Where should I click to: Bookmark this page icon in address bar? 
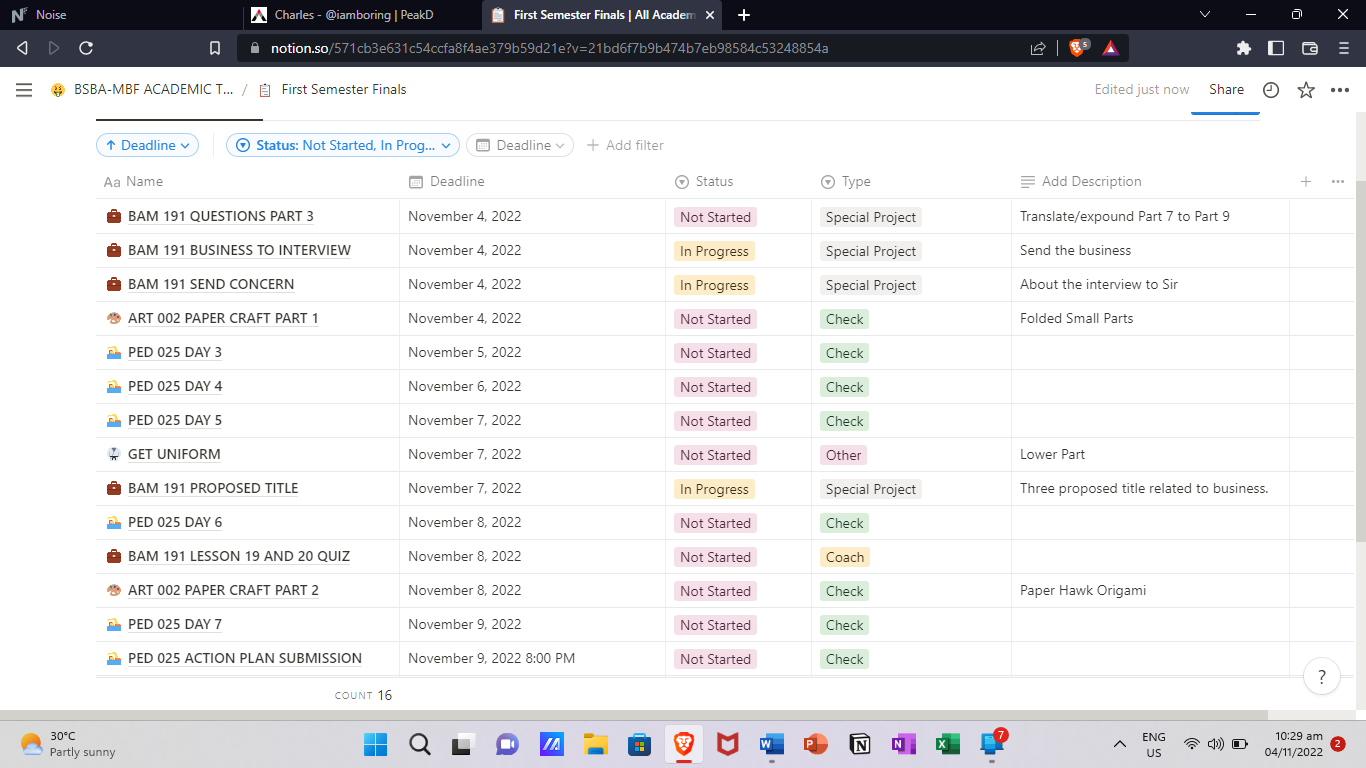(x=215, y=48)
